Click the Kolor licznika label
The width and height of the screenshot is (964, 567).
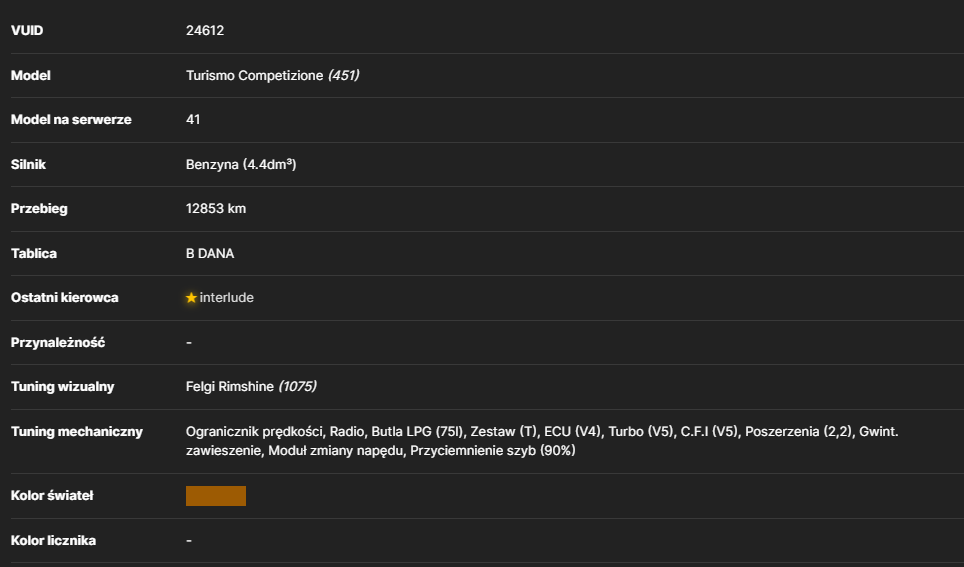[53, 541]
